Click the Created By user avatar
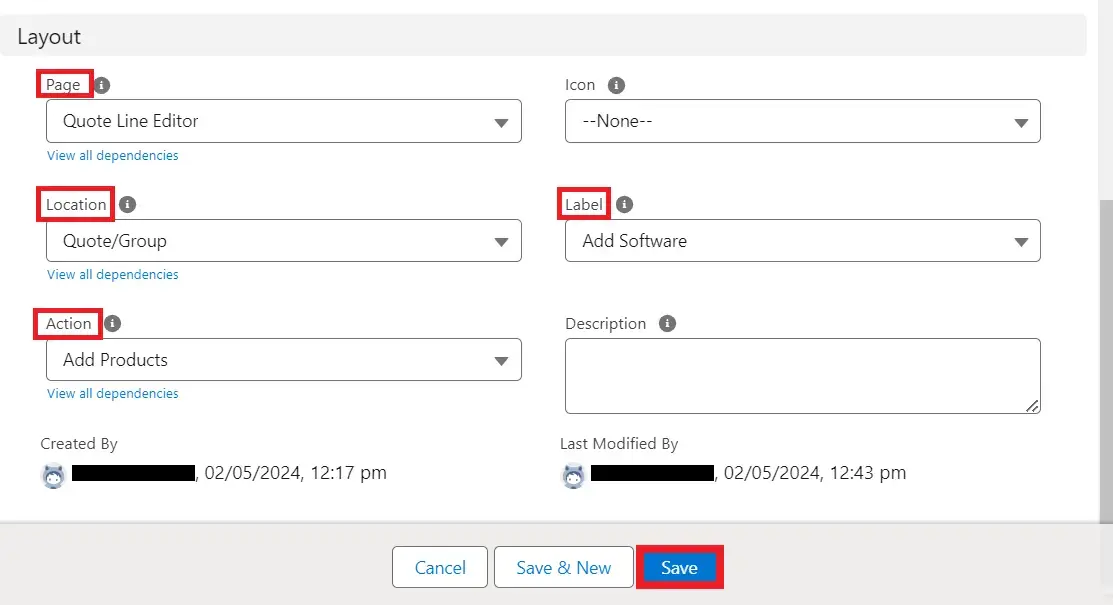 [x=53, y=475]
